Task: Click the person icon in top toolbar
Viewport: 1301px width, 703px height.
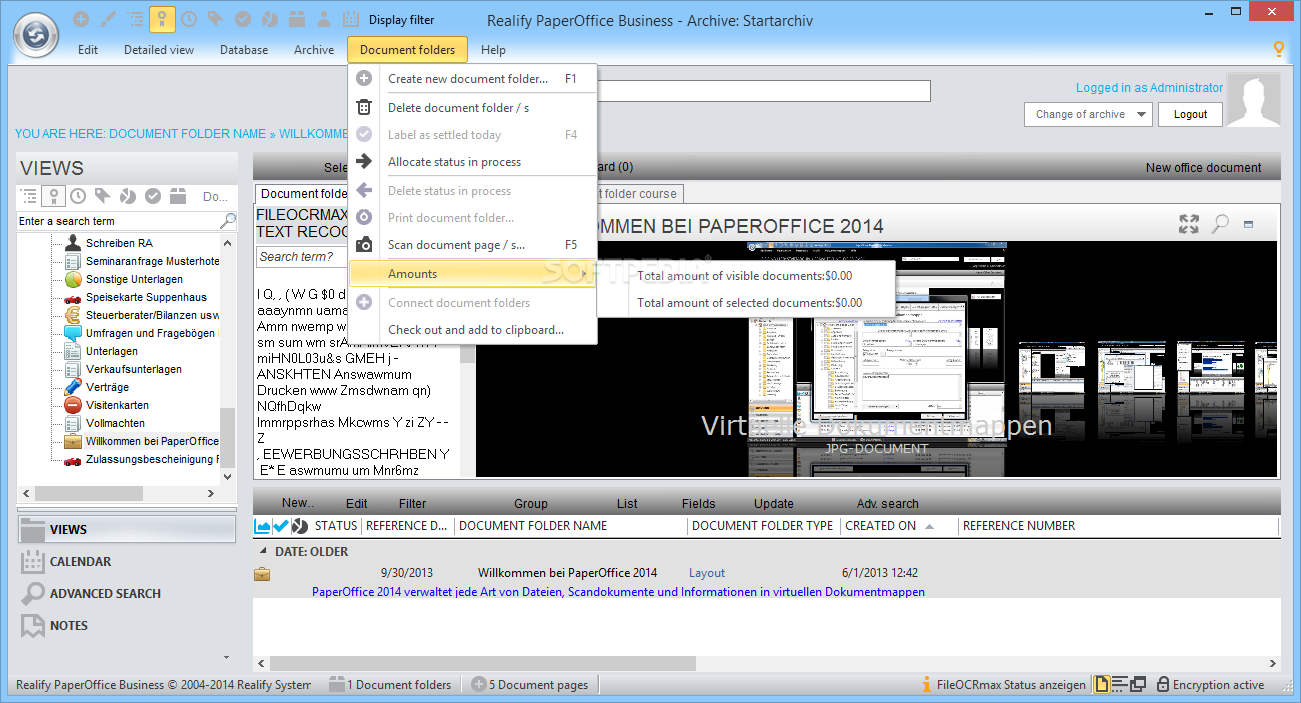Action: coord(324,19)
